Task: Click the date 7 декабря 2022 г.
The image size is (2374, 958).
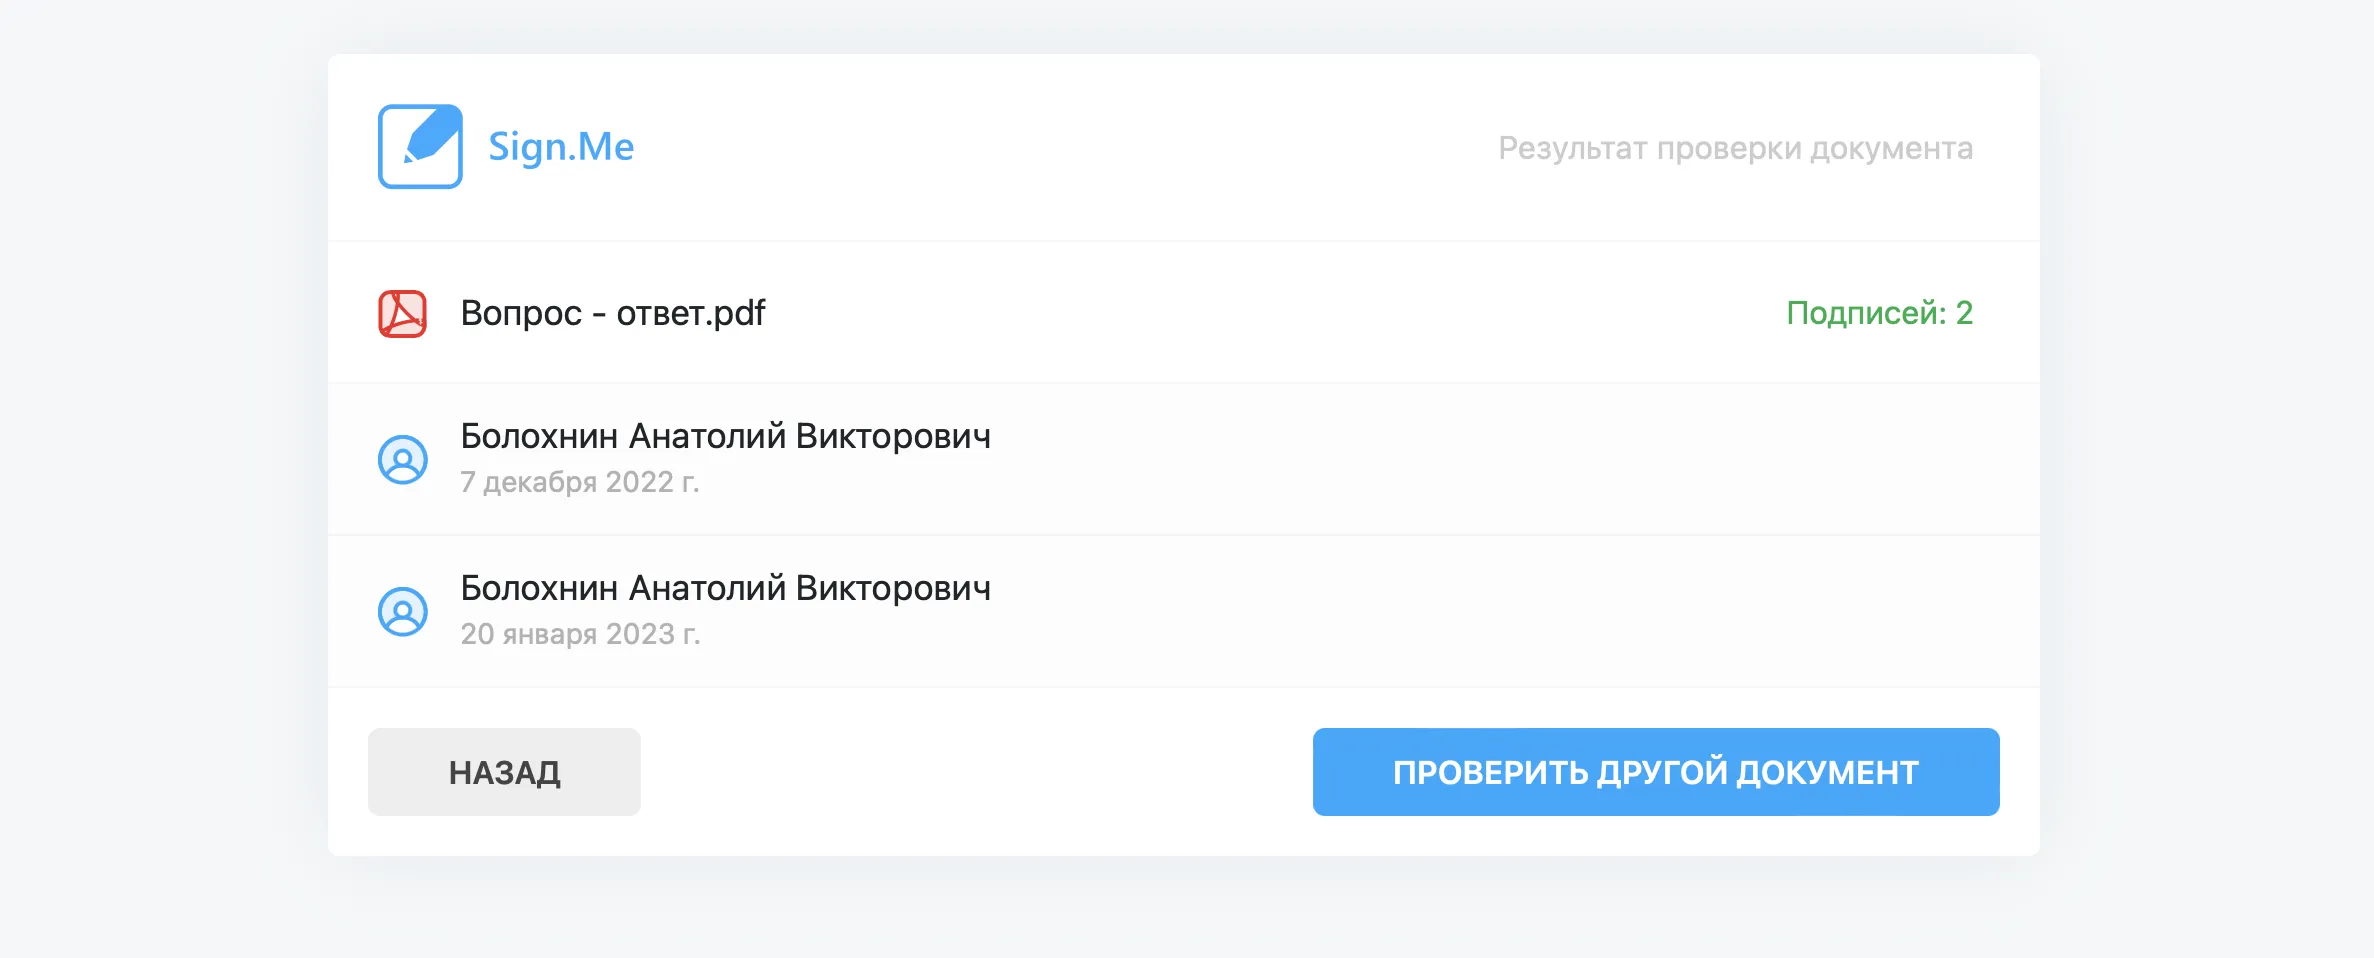Action: [580, 482]
